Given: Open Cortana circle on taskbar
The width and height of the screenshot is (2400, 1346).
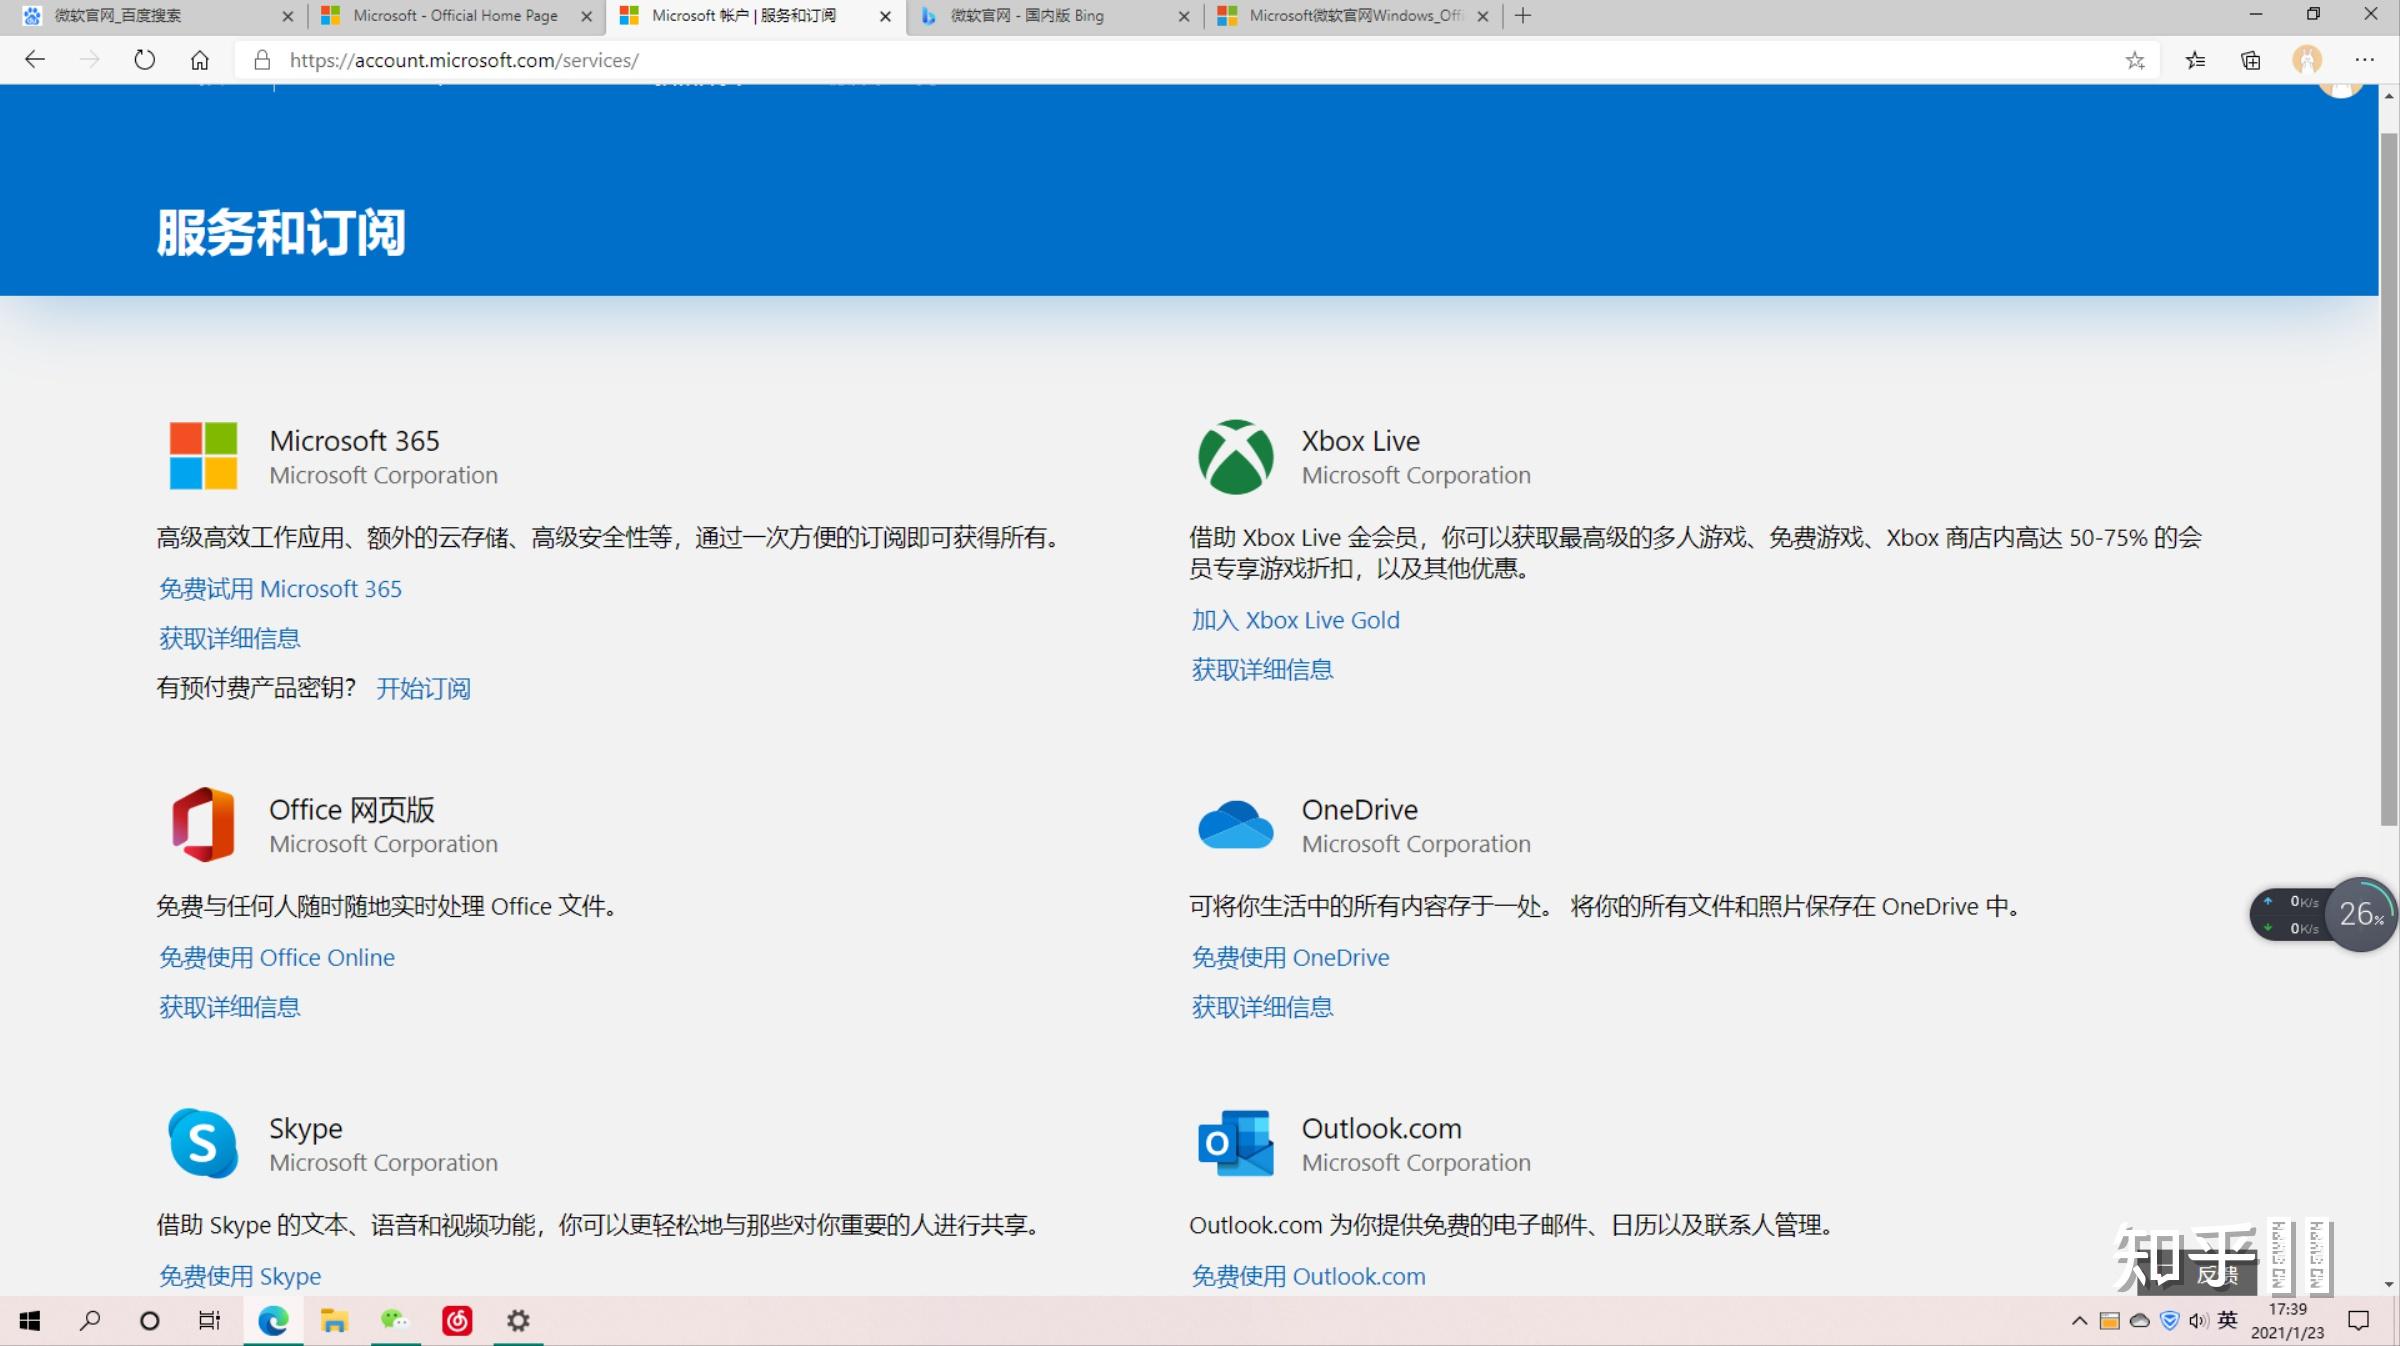Looking at the screenshot, I should tap(150, 1321).
